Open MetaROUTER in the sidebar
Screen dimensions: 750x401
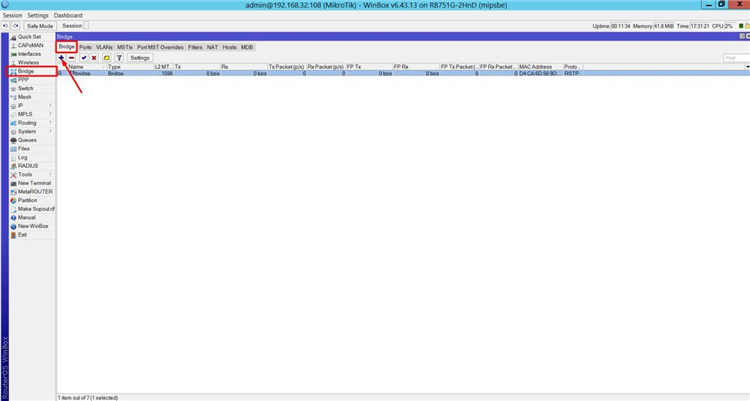[35, 192]
